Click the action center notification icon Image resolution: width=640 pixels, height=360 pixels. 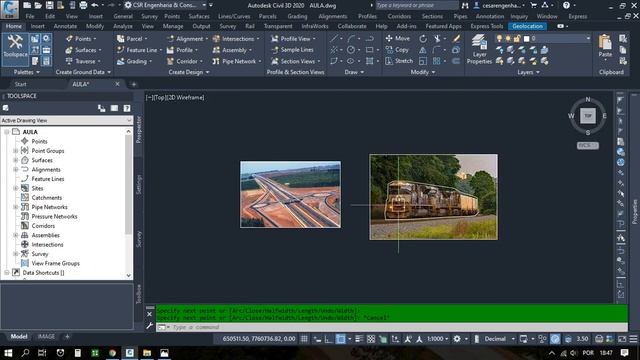tap(624, 353)
